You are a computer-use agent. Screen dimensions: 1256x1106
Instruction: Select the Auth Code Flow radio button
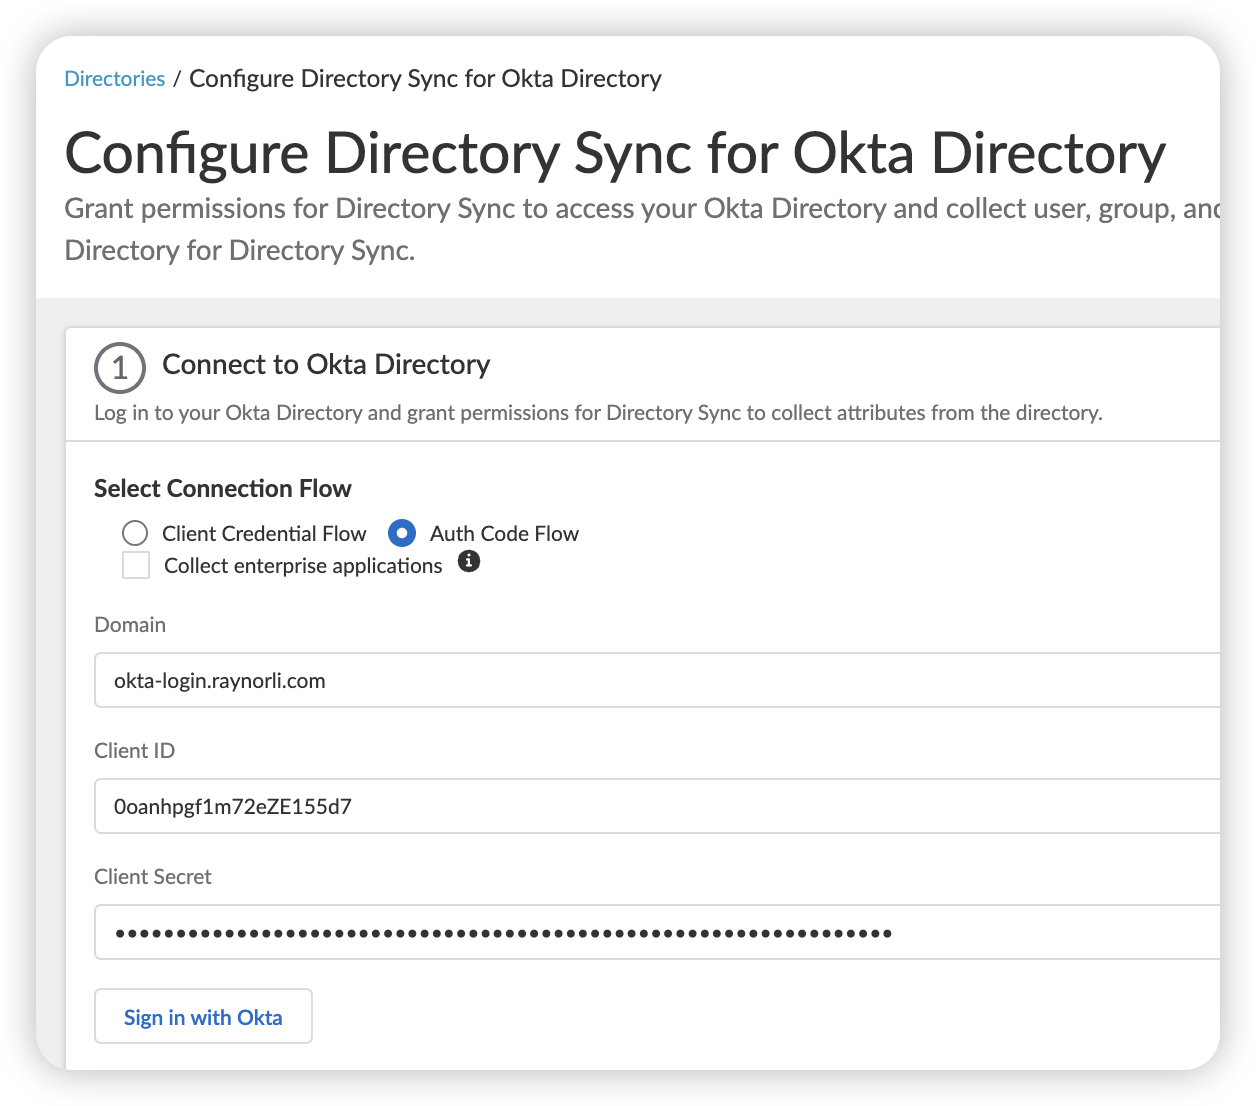pos(402,533)
